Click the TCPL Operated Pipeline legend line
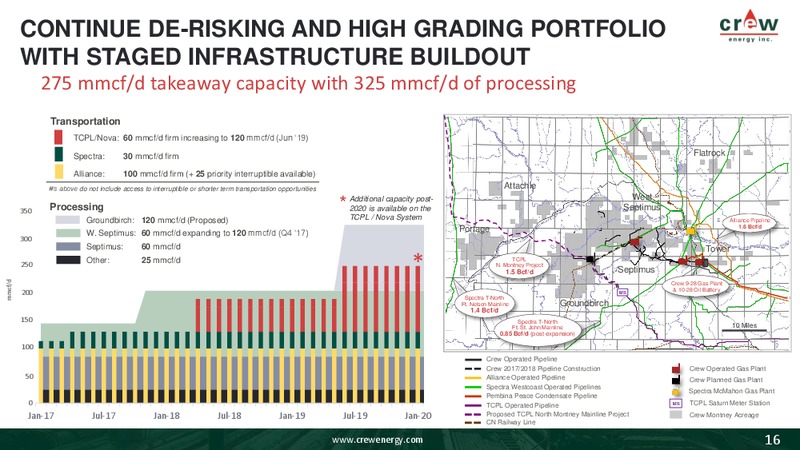 473,405
